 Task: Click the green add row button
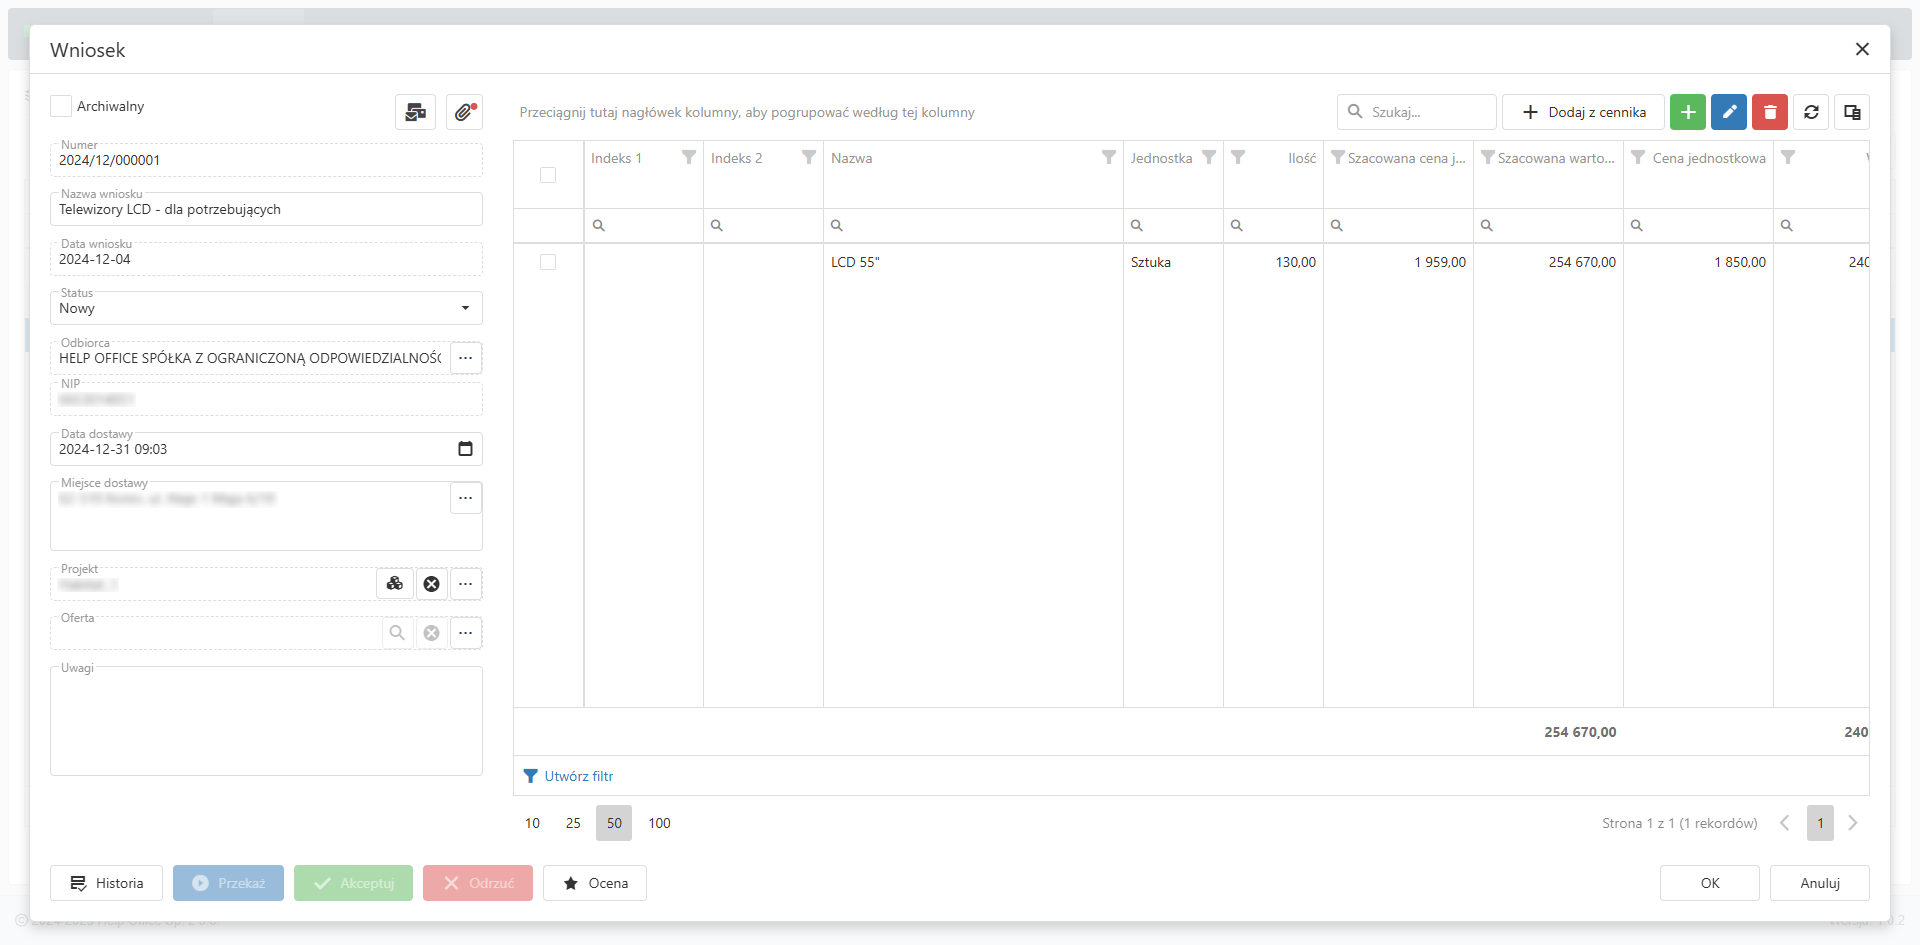1688,112
